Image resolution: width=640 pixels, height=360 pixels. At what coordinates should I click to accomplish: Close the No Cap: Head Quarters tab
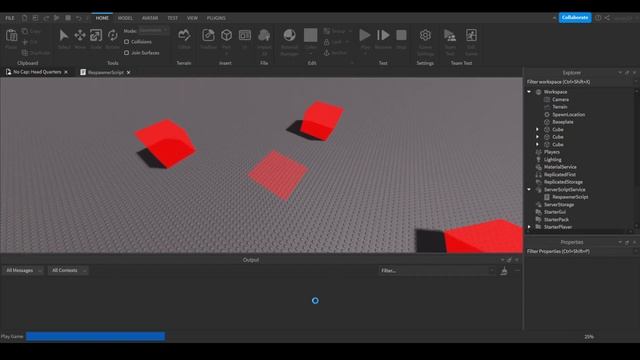66,72
